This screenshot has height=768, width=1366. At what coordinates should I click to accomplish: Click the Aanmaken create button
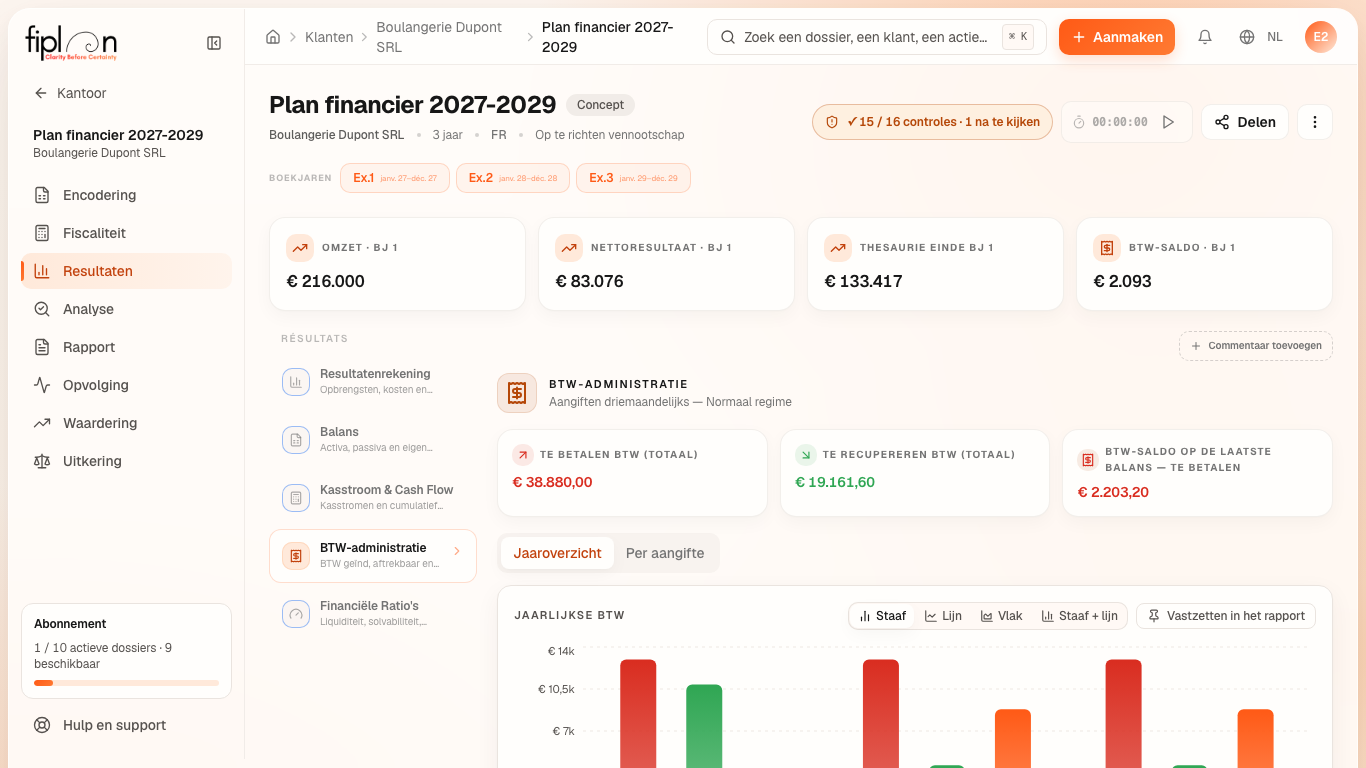pos(1117,37)
